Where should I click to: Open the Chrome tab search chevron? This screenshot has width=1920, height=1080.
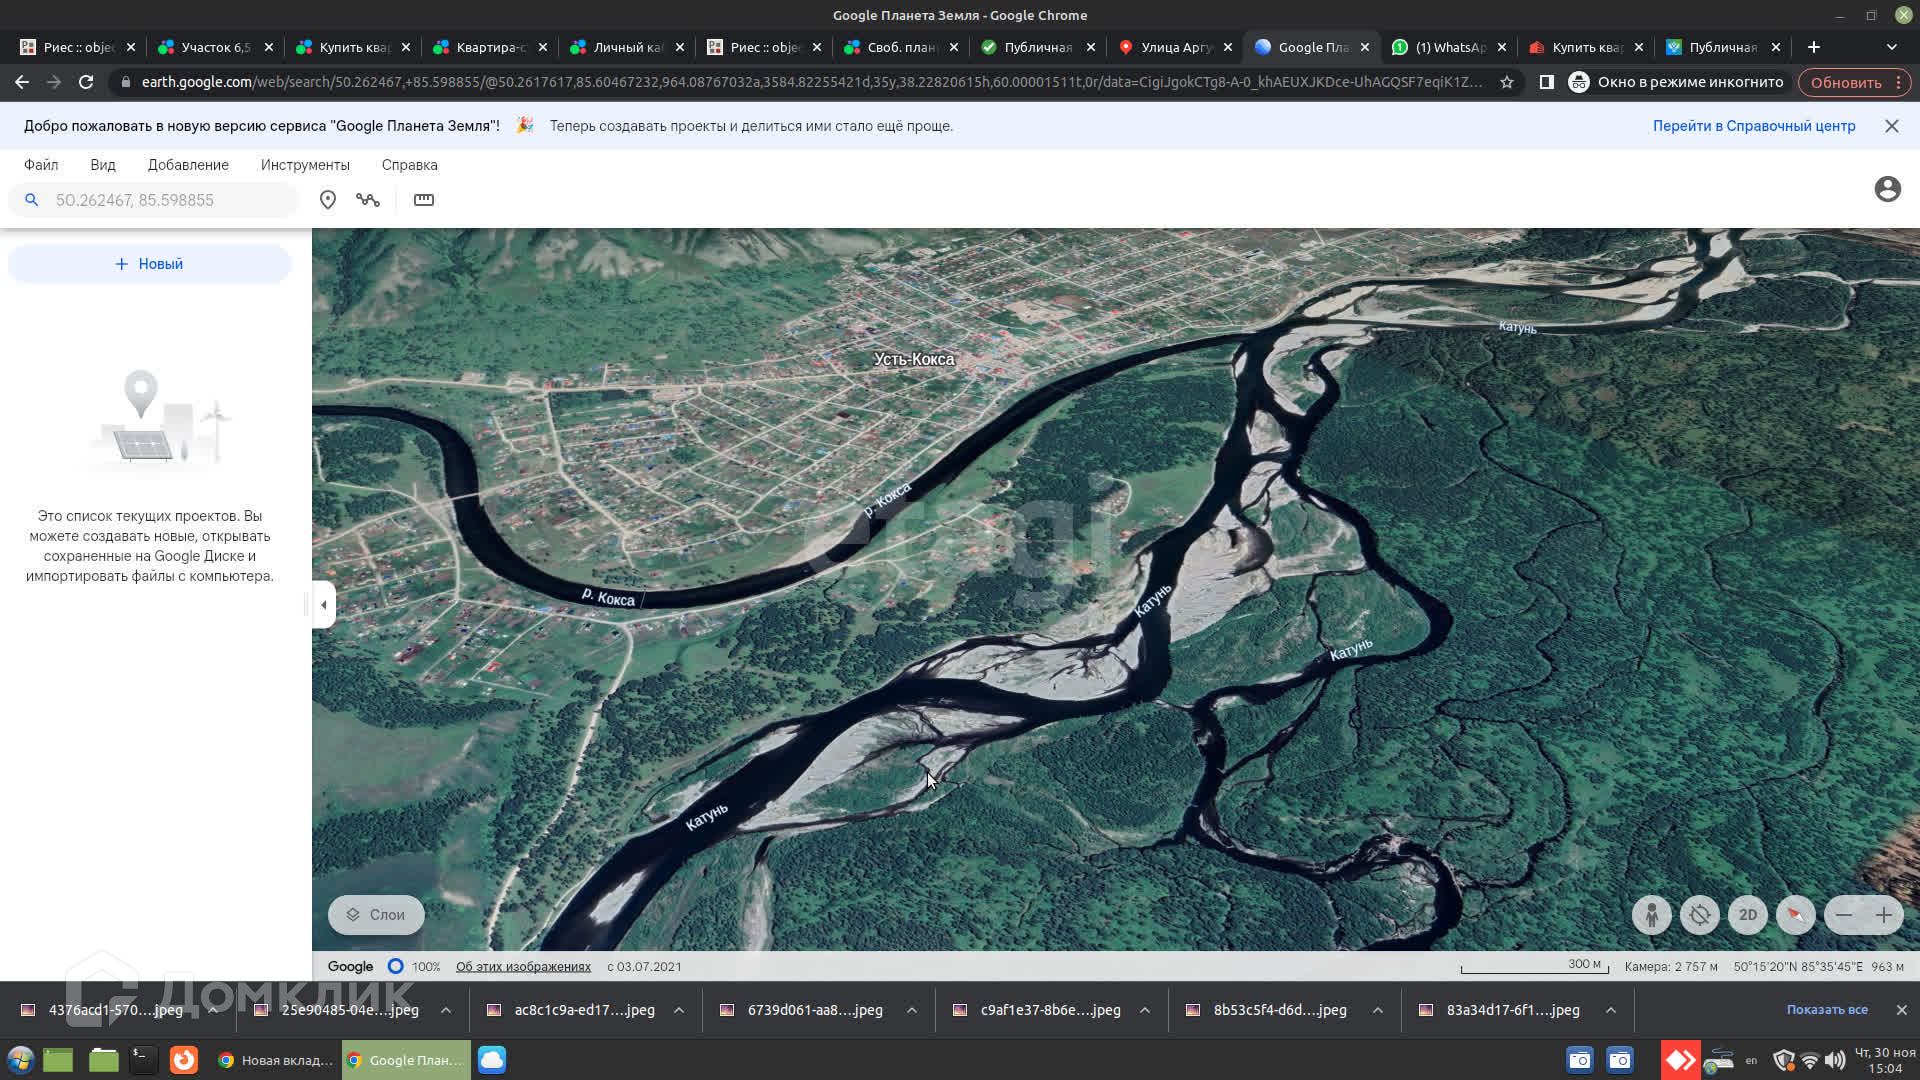click(x=1891, y=47)
